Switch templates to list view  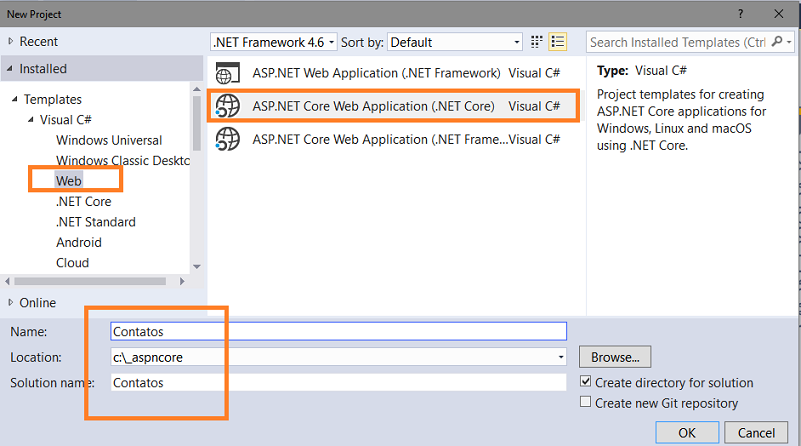coord(557,42)
